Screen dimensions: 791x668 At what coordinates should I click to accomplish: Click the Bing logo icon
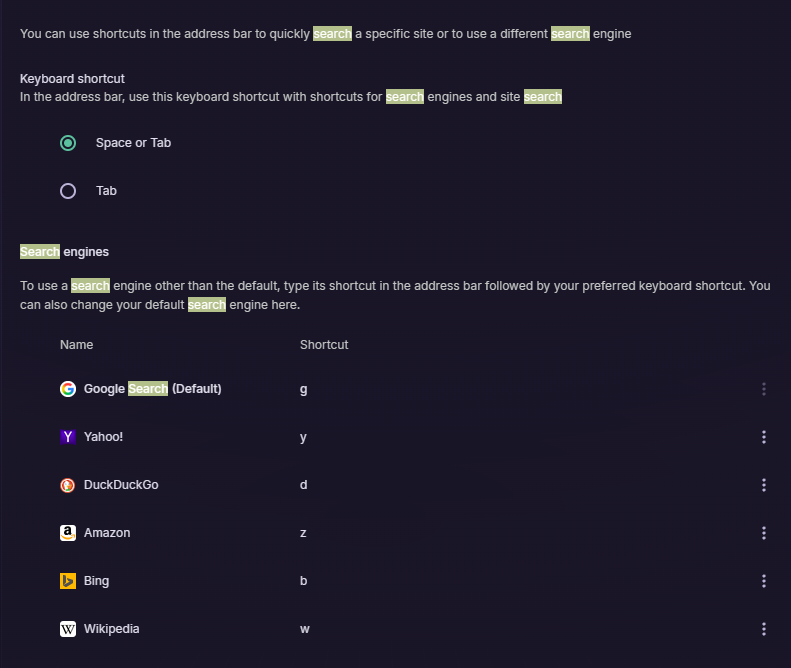point(68,581)
